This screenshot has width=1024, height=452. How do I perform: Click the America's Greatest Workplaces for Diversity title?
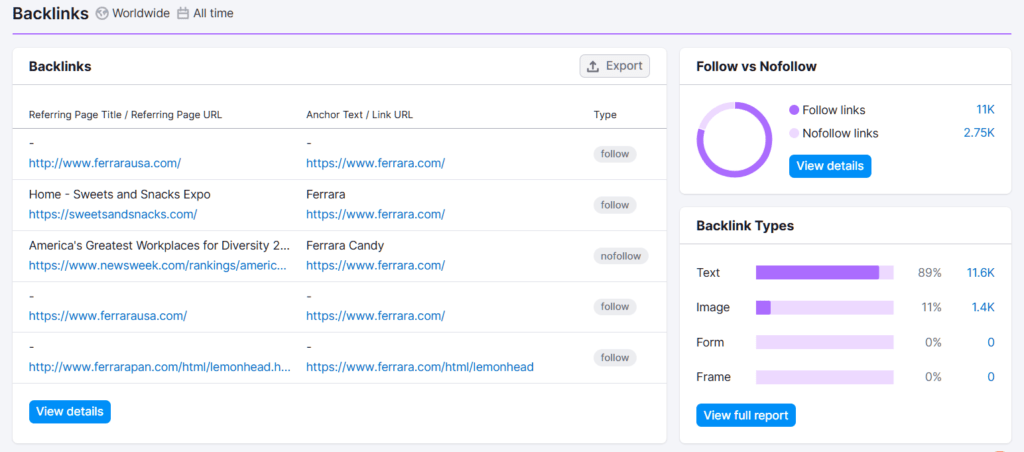pos(159,246)
